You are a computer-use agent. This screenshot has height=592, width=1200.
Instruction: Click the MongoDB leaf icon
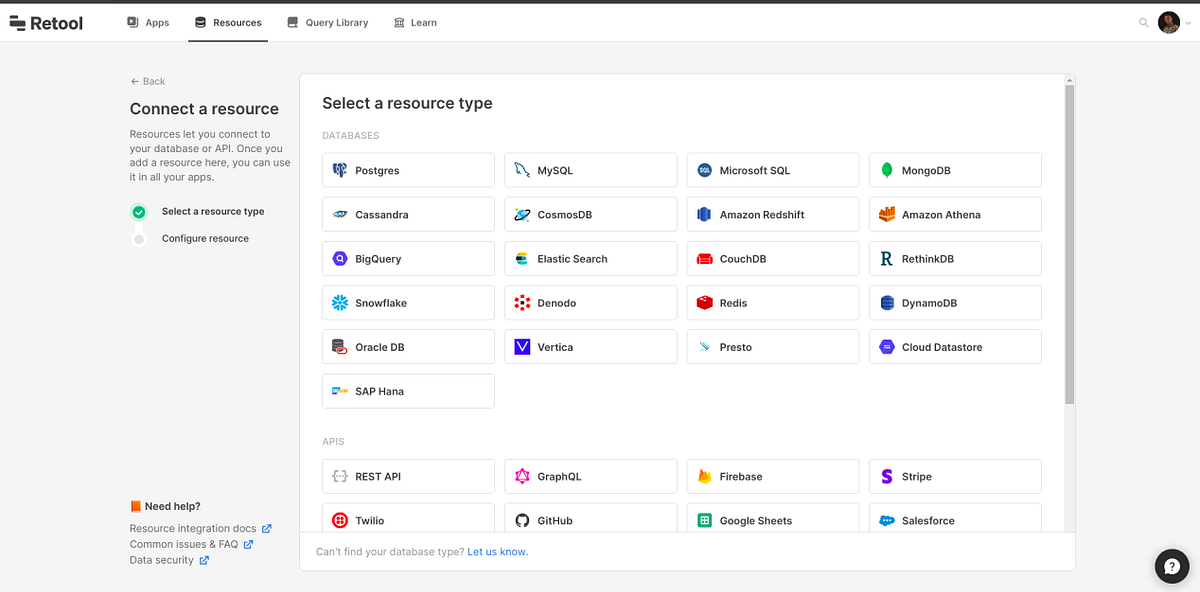[x=886, y=171]
